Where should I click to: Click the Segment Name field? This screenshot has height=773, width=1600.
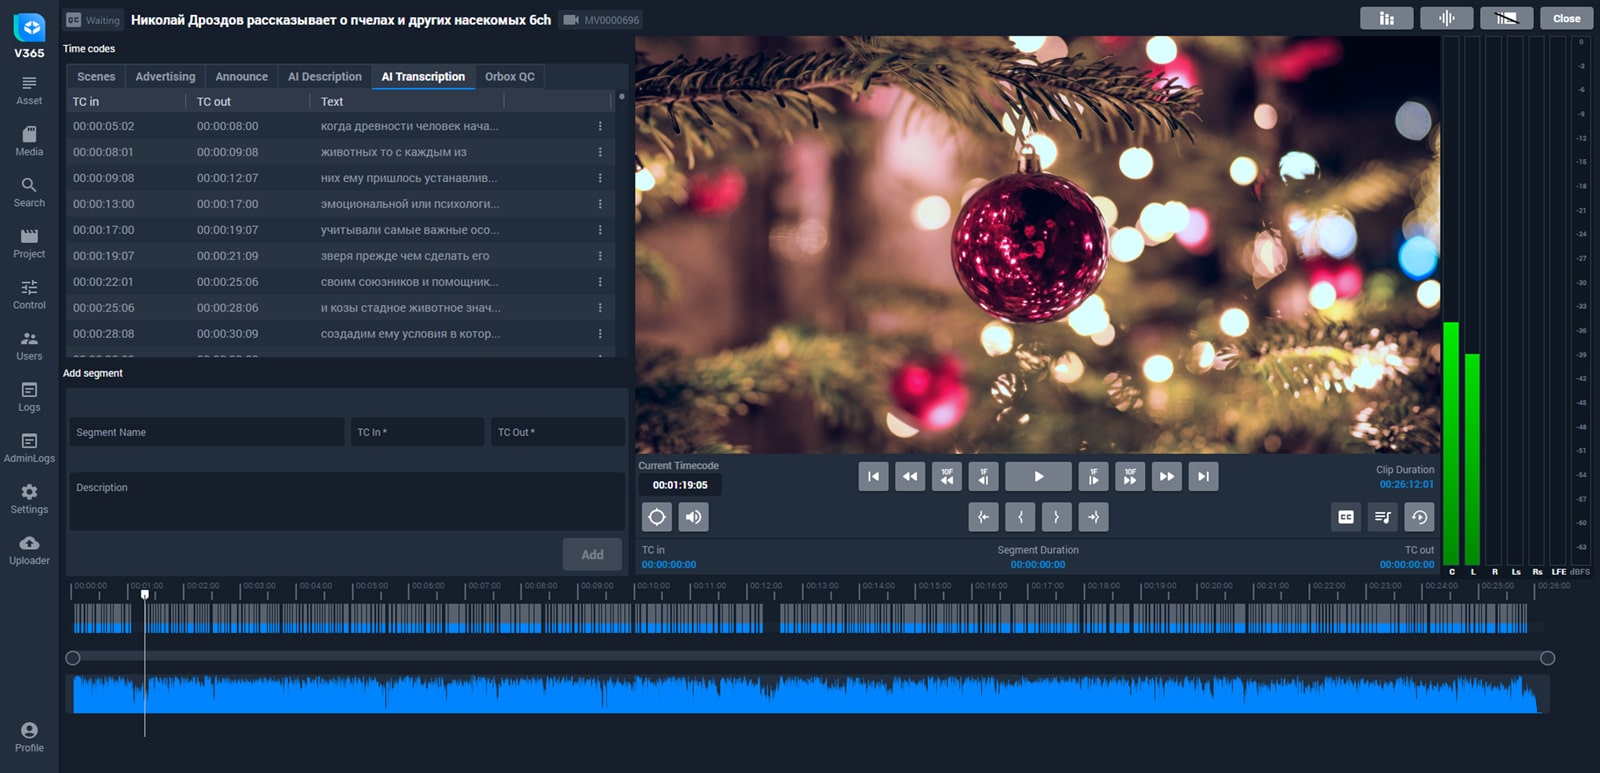206,432
